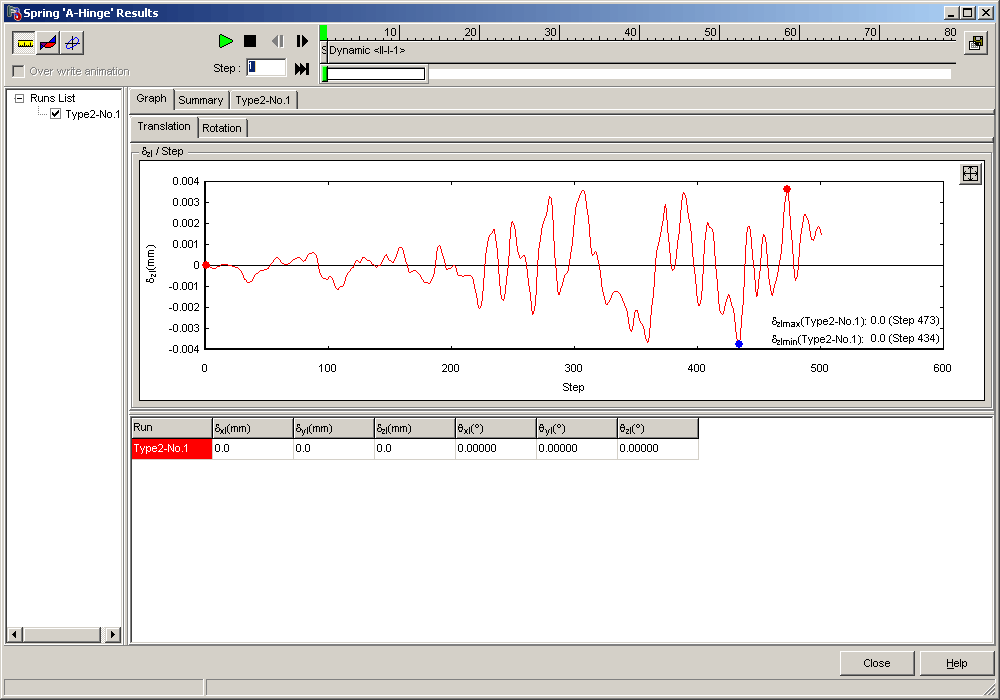Select the yellow ruler measurement icon
The height and width of the screenshot is (700, 1000).
25,43
